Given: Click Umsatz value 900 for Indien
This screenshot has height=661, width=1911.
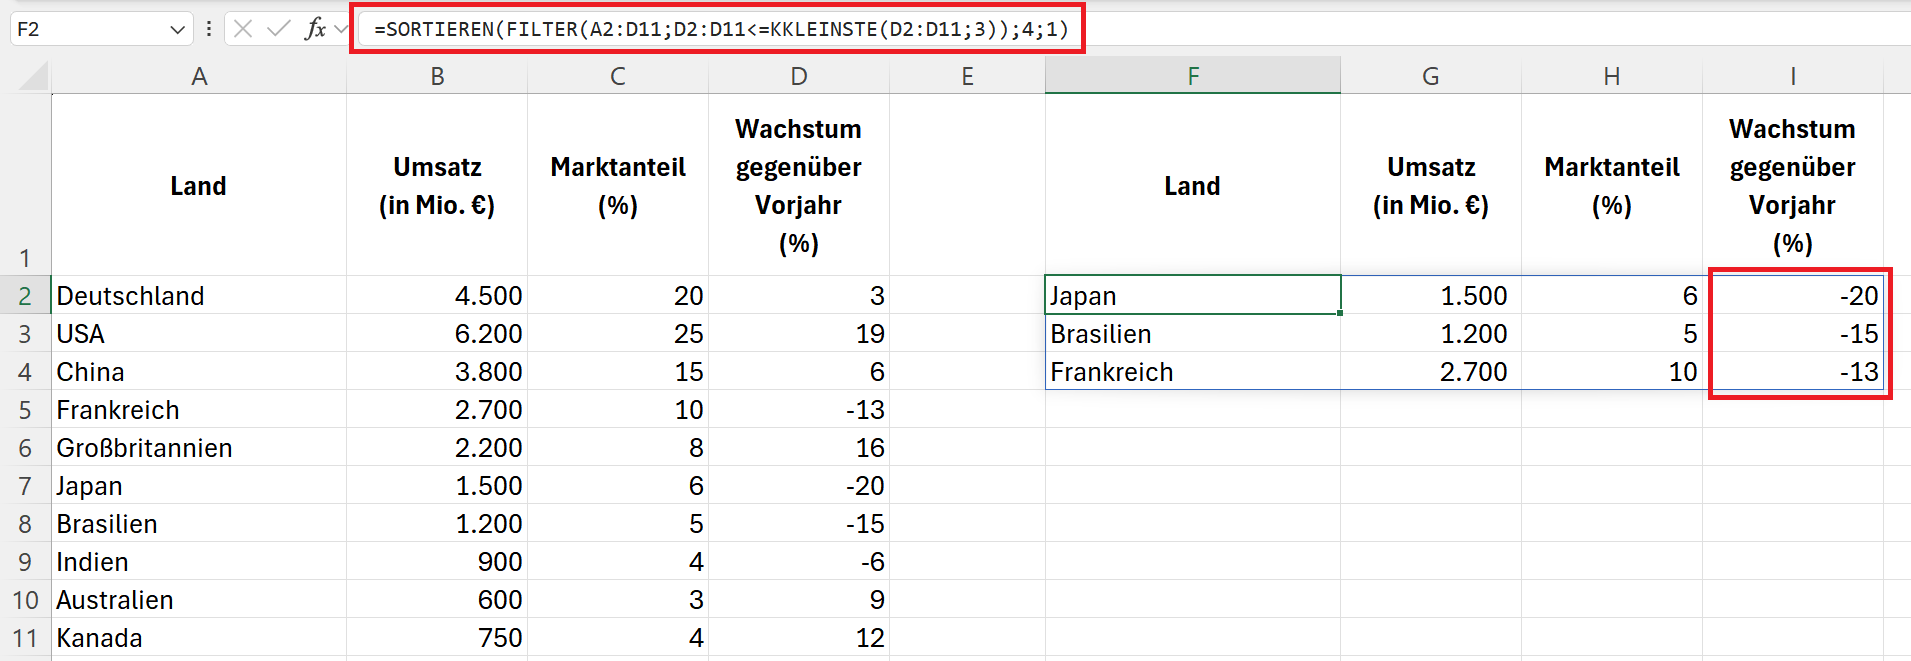Looking at the screenshot, I should (x=437, y=562).
